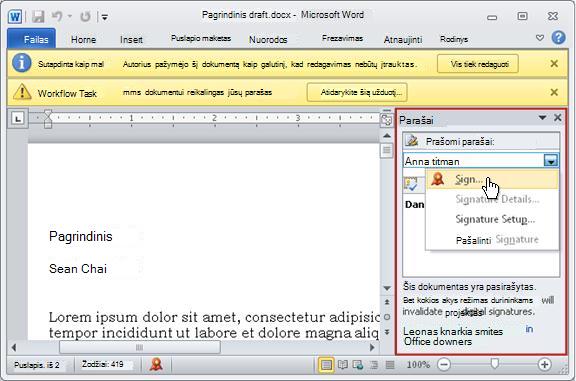Zoom out with the minus button
Viewport: 576px width, 381px height.
coord(444,365)
